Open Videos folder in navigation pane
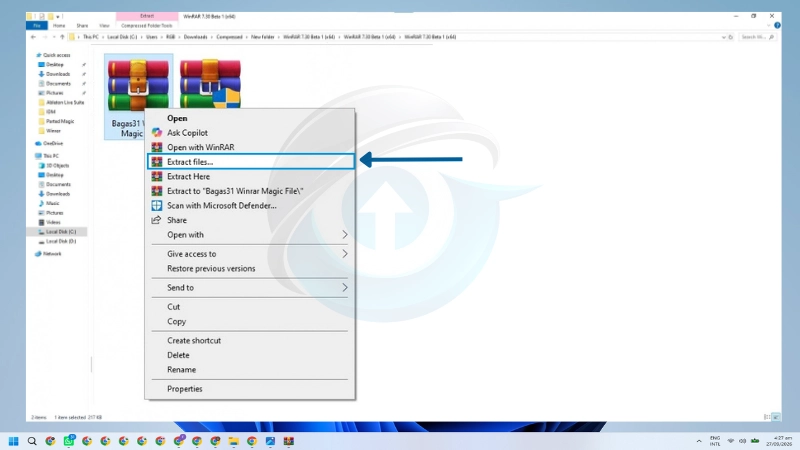 tap(53, 222)
